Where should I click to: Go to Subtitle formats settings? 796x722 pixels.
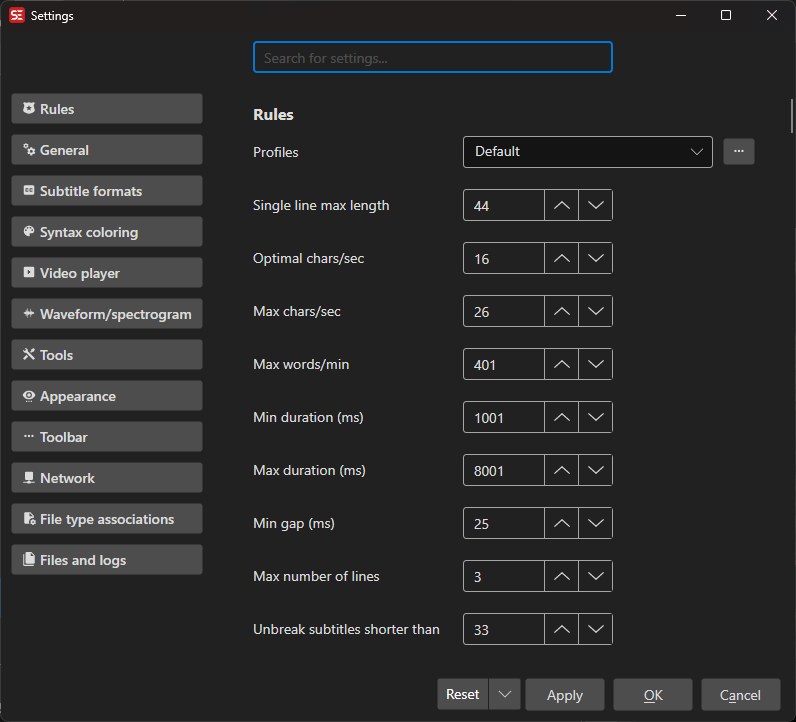(107, 191)
